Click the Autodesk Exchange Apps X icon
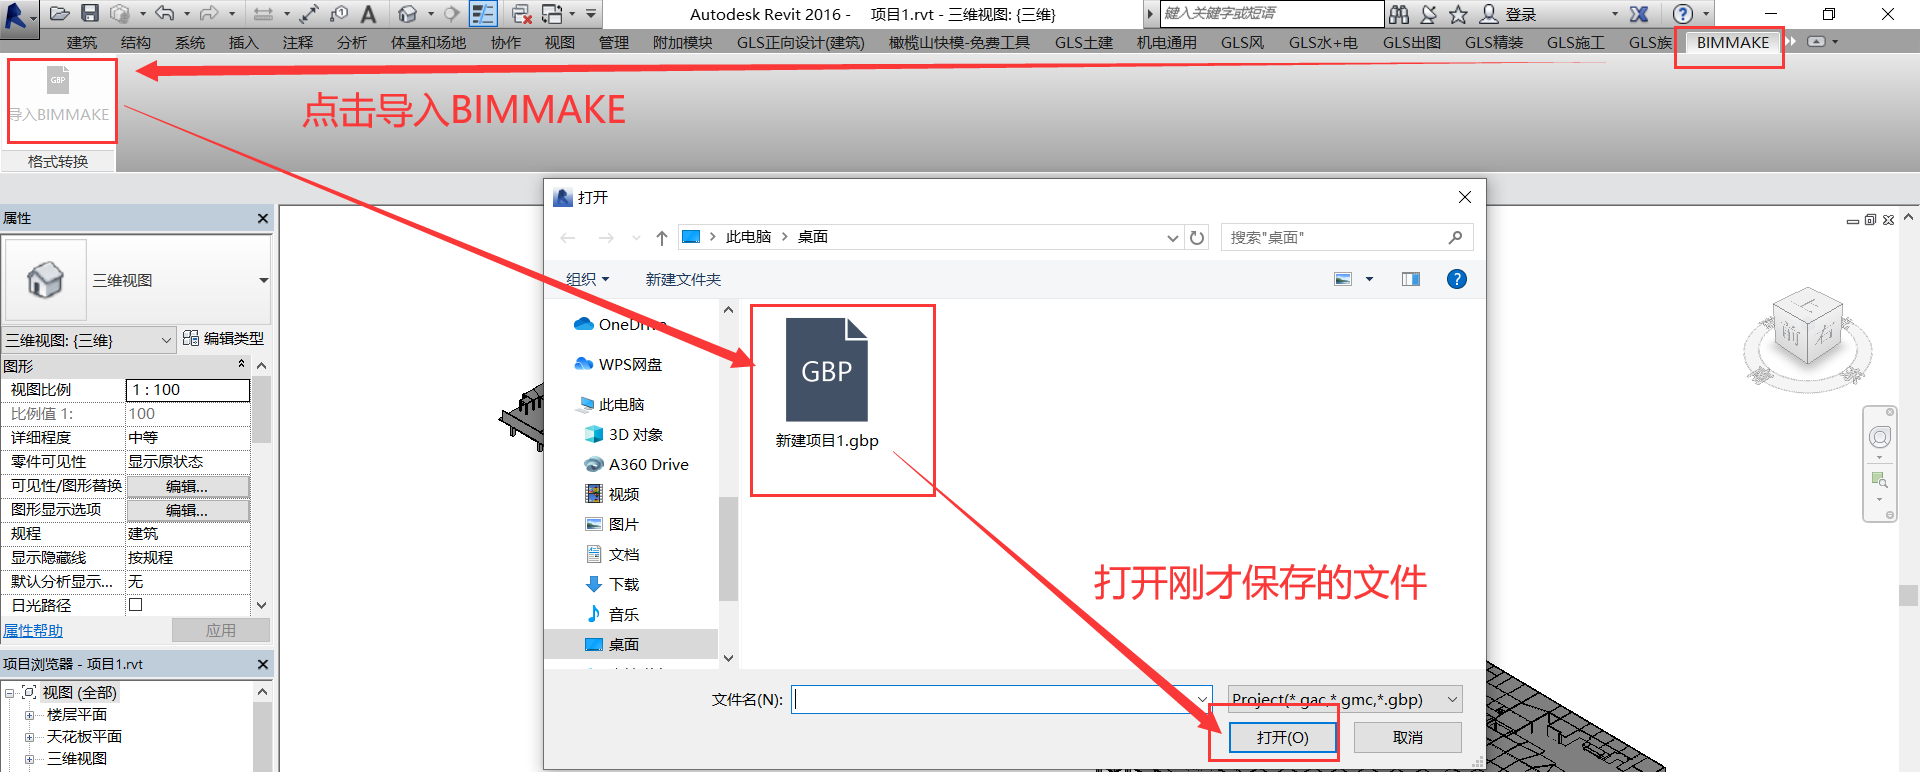The height and width of the screenshot is (772, 1920). pos(1639,14)
